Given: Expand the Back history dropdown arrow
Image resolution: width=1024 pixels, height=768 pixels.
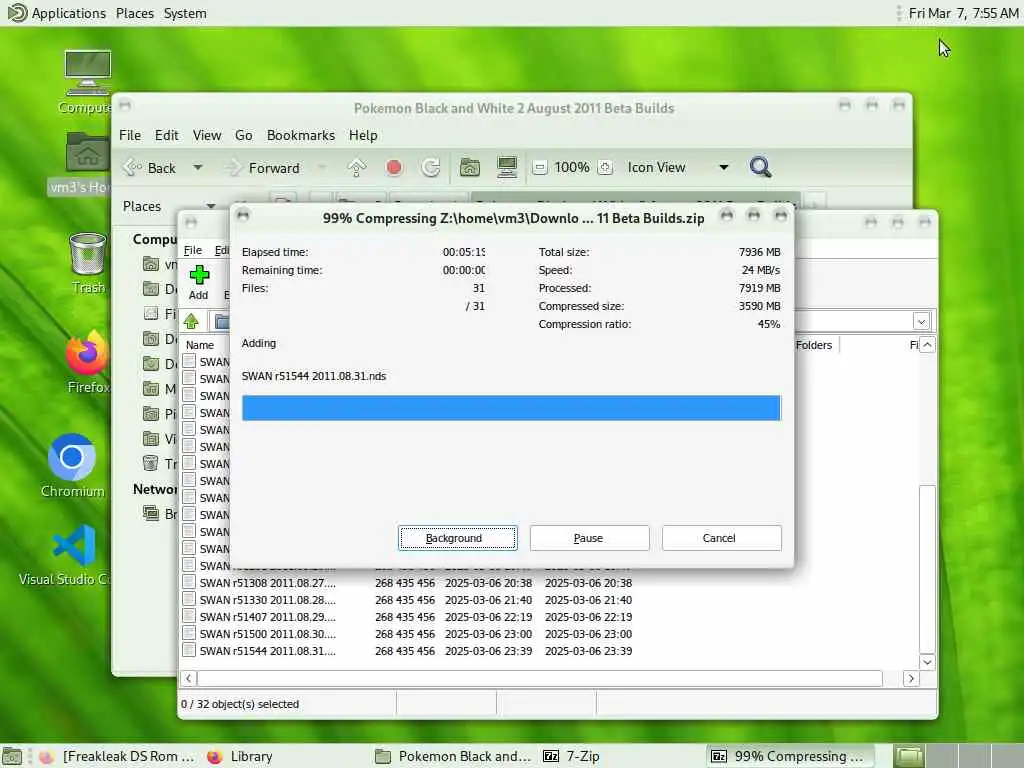Looking at the screenshot, I should pos(197,168).
